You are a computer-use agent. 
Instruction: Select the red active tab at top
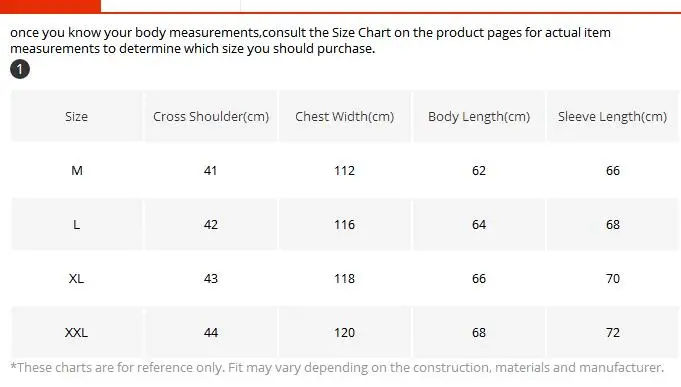pyautogui.click(x=50, y=6)
